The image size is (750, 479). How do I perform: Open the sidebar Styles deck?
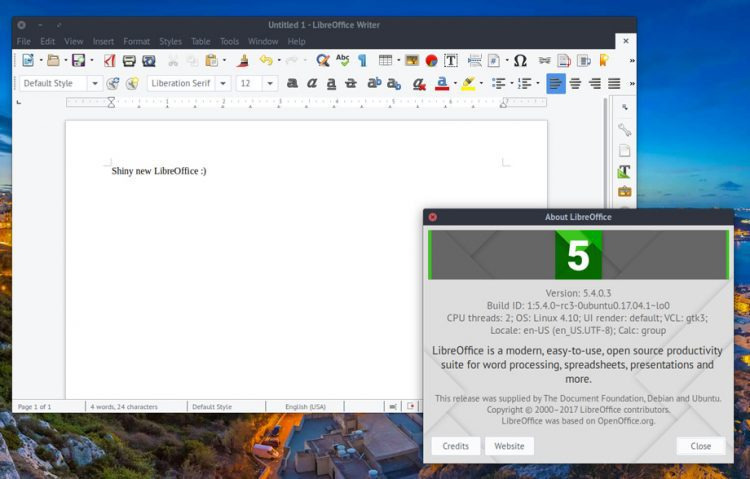624,171
